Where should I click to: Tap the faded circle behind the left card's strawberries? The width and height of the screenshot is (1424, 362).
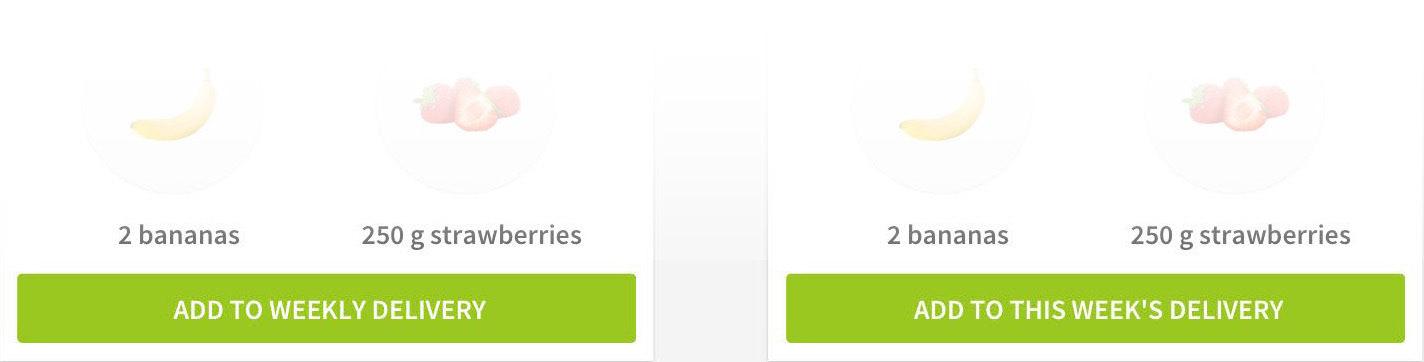[x=467, y=112]
